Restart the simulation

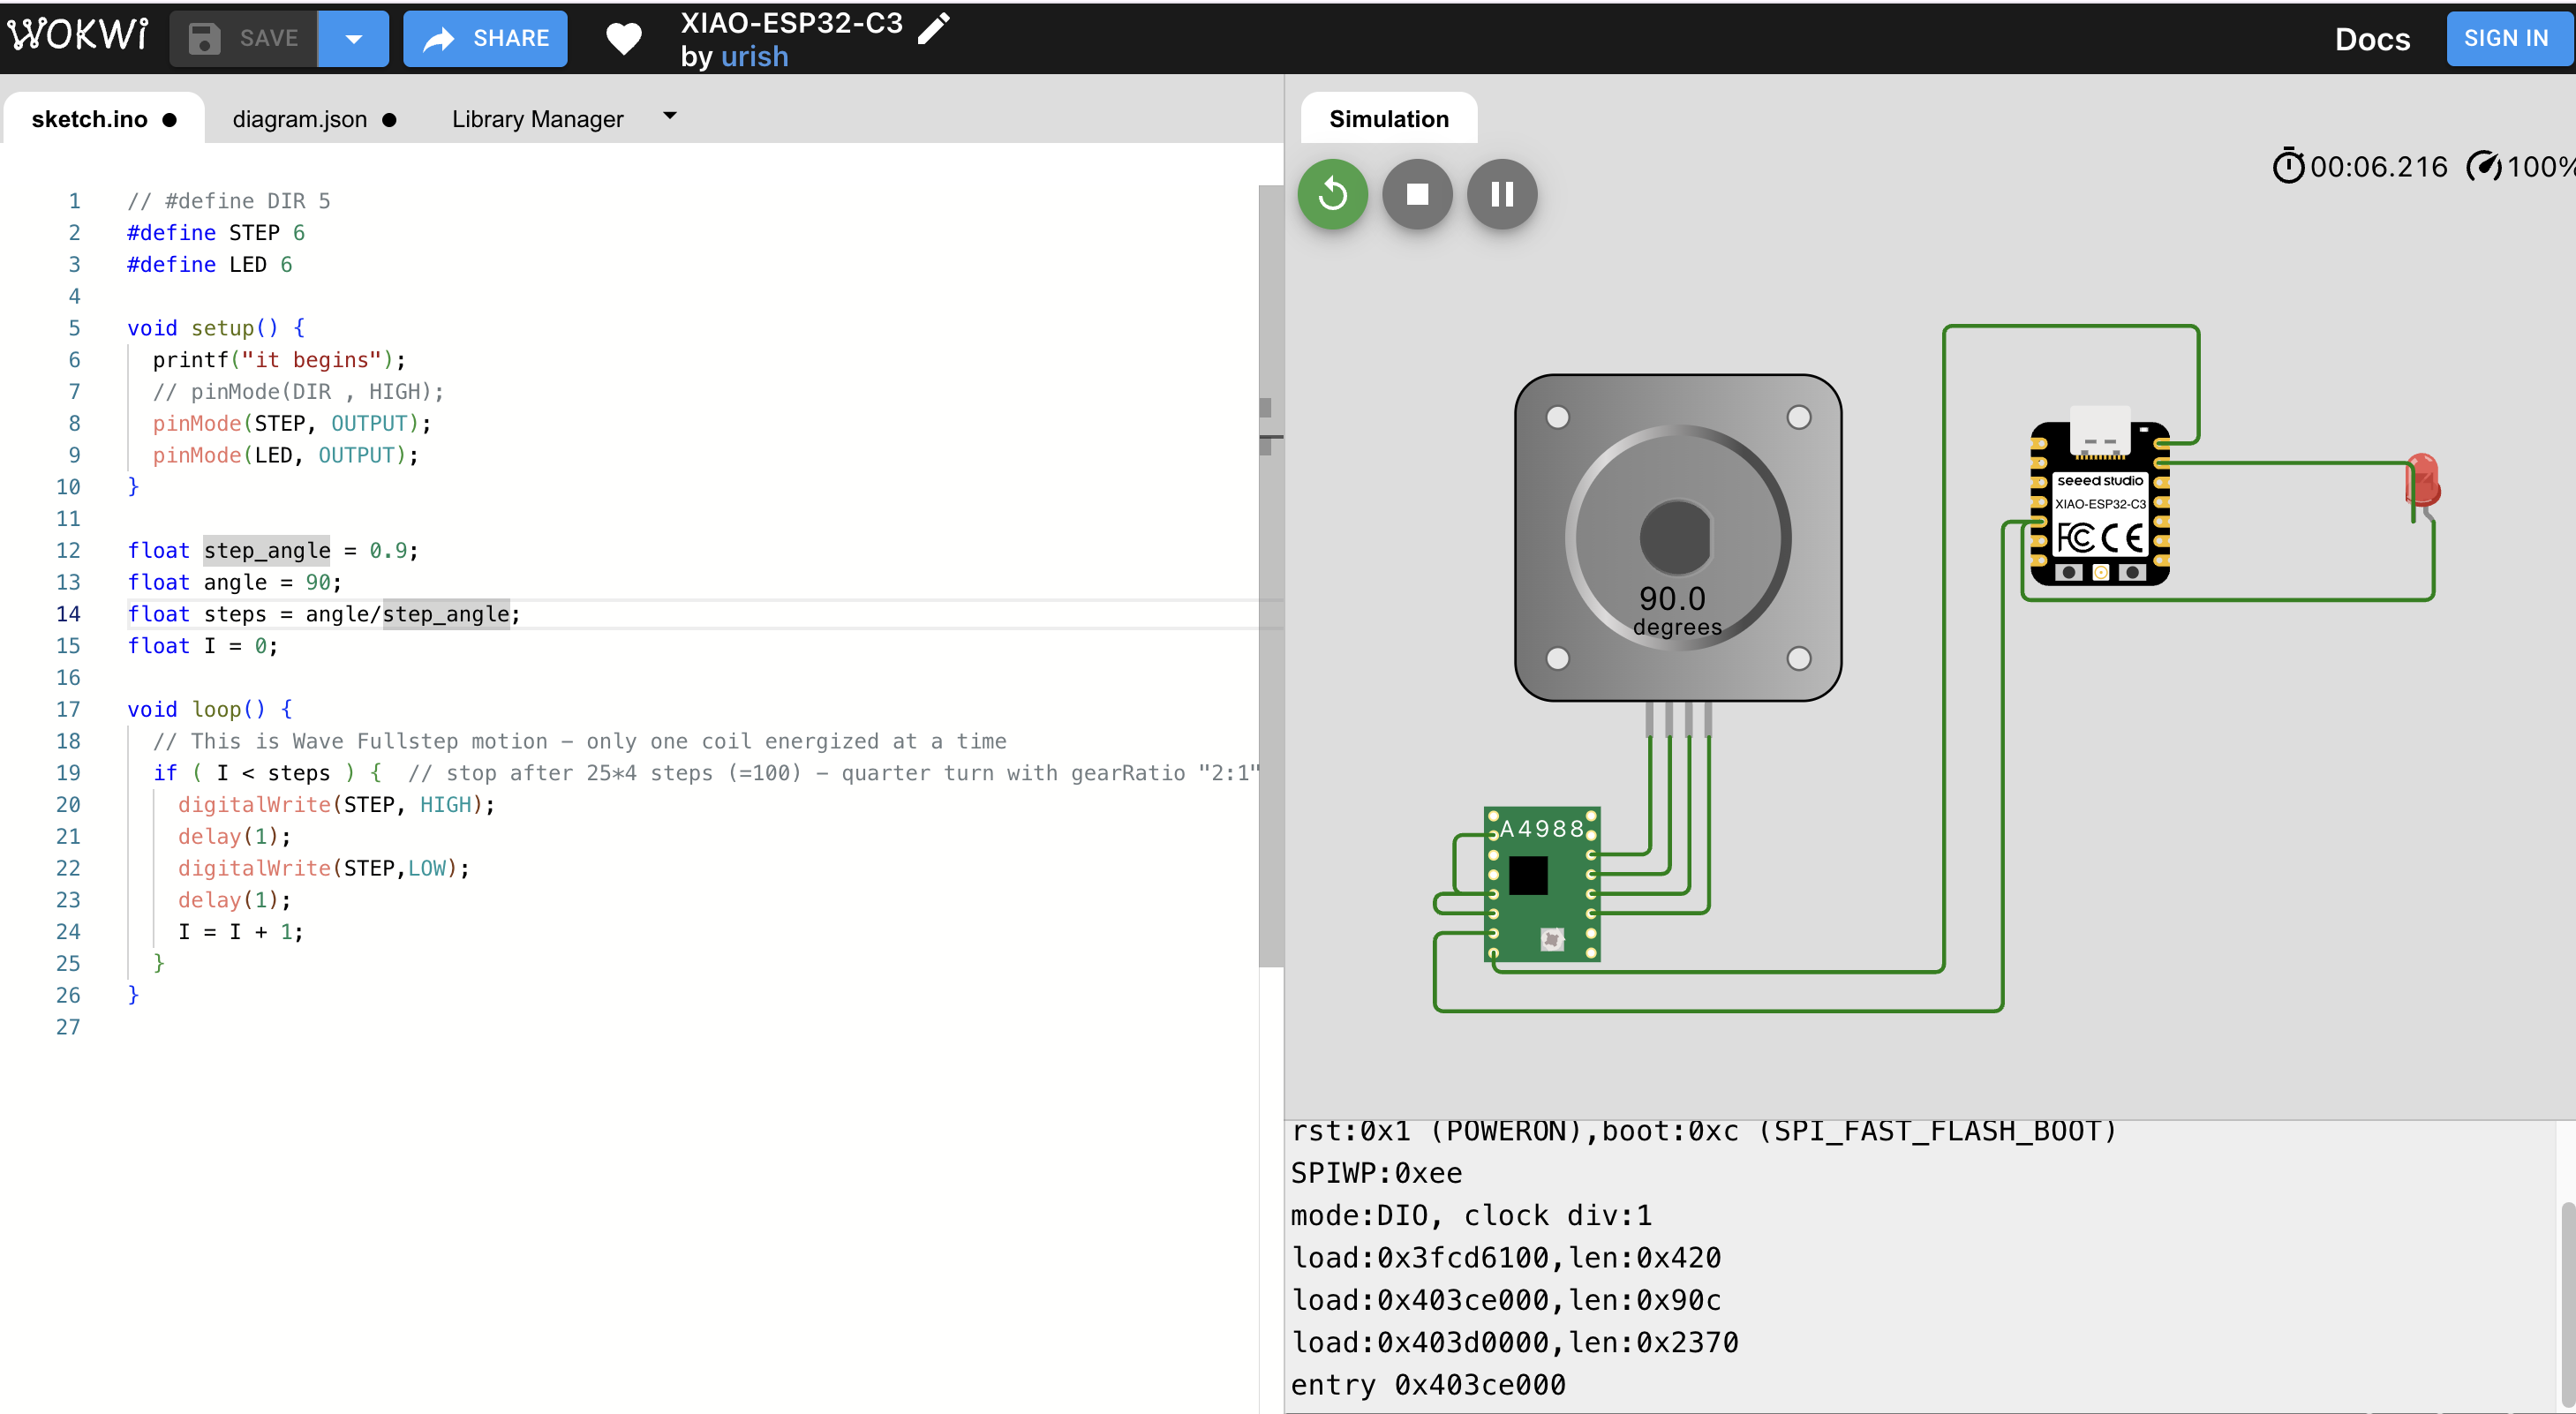point(1332,194)
